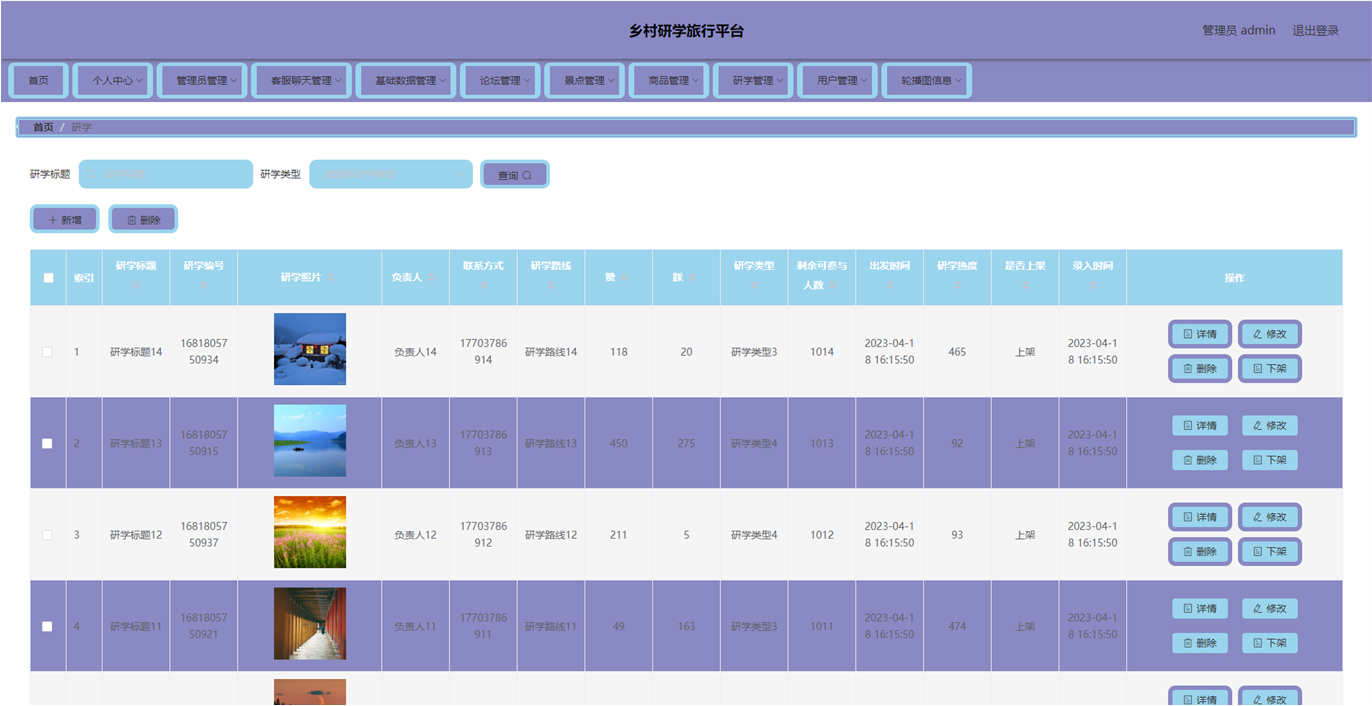Screen dimensions: 1372x706
Task: Open the 研学类型 filter select box
Action: (391, 174)
